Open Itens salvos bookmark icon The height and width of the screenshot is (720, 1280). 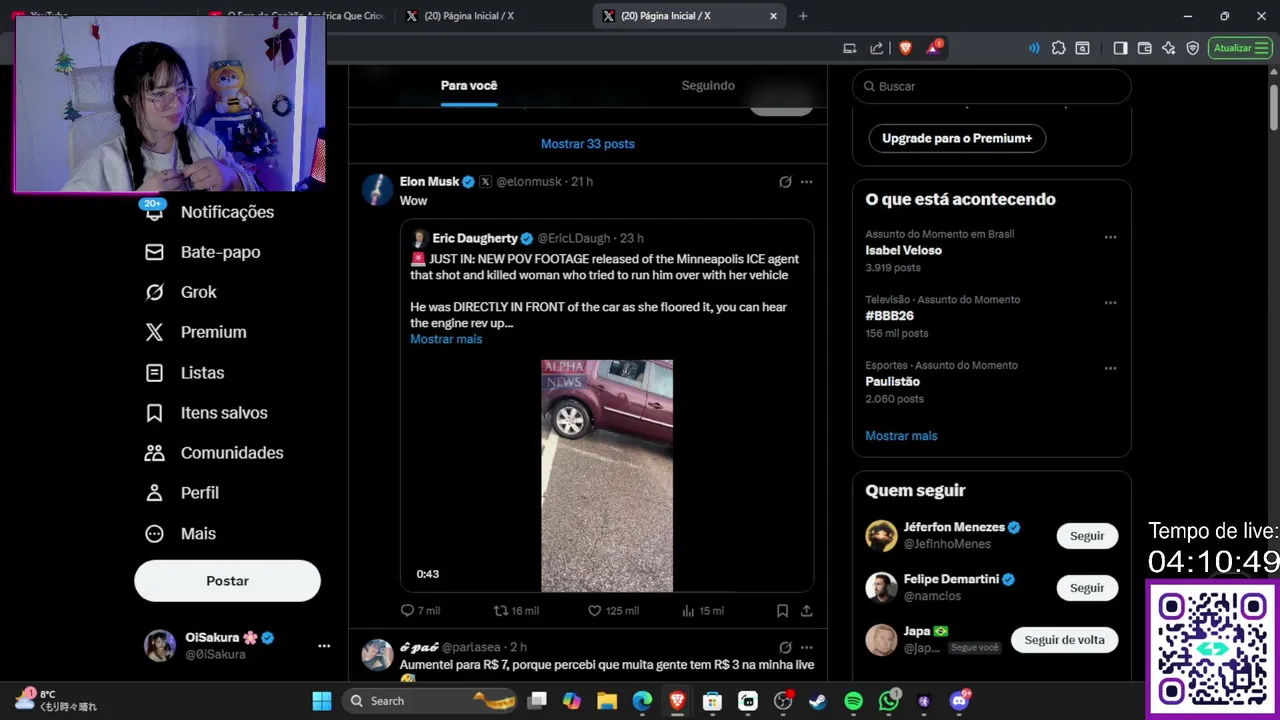click(x=154, y=413)
